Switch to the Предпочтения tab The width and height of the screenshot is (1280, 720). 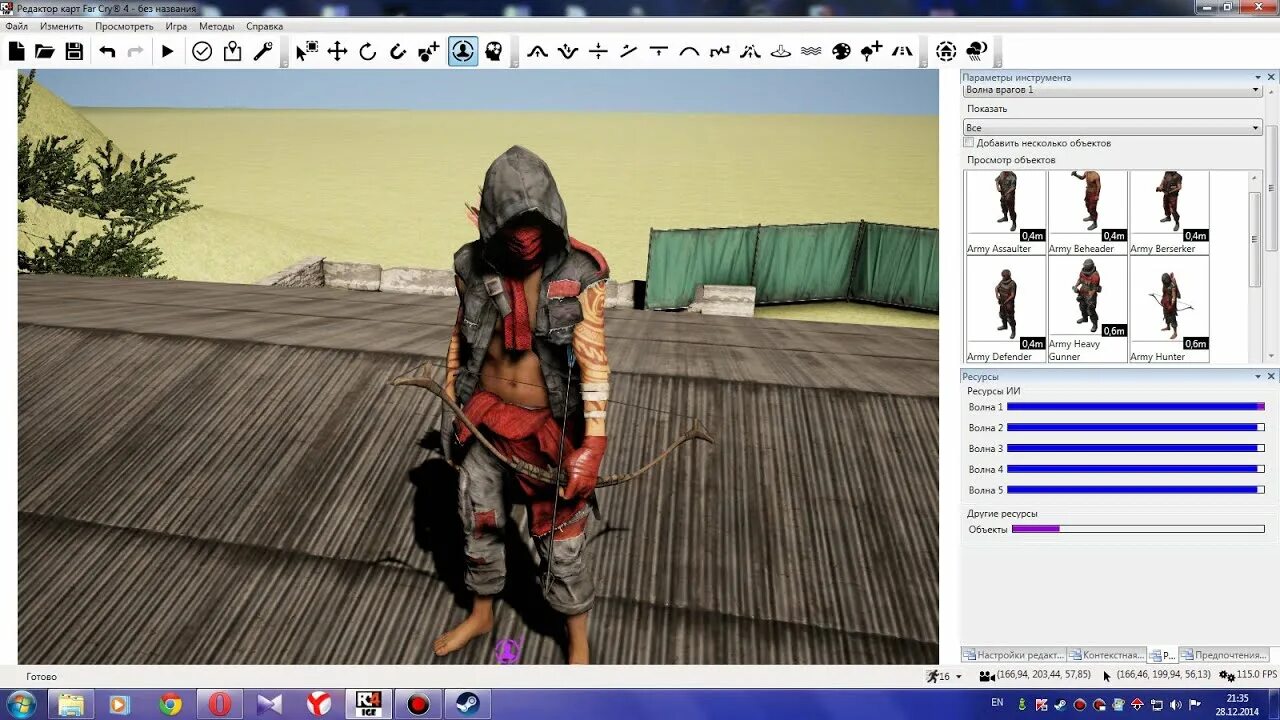(x=1222, y=655)
